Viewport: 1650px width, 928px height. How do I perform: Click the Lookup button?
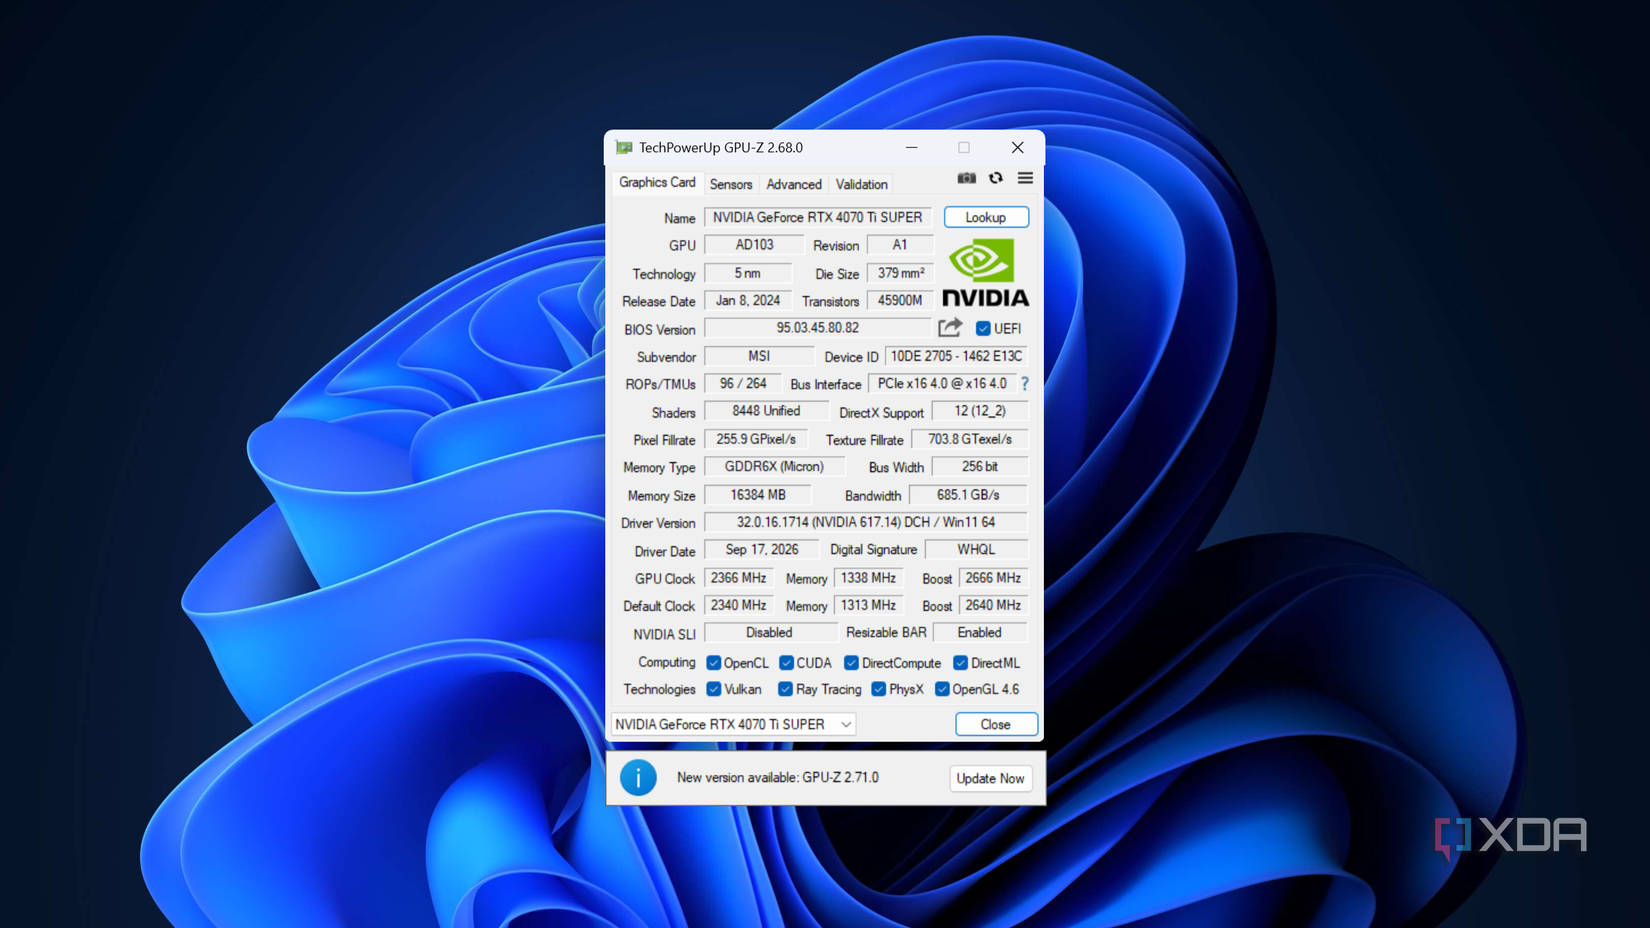(986, 217)
